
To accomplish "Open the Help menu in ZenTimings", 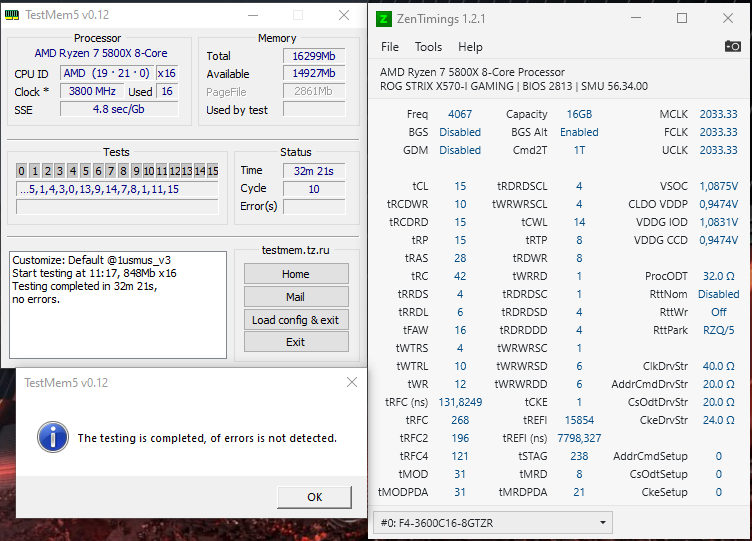I will pos(470,47).
